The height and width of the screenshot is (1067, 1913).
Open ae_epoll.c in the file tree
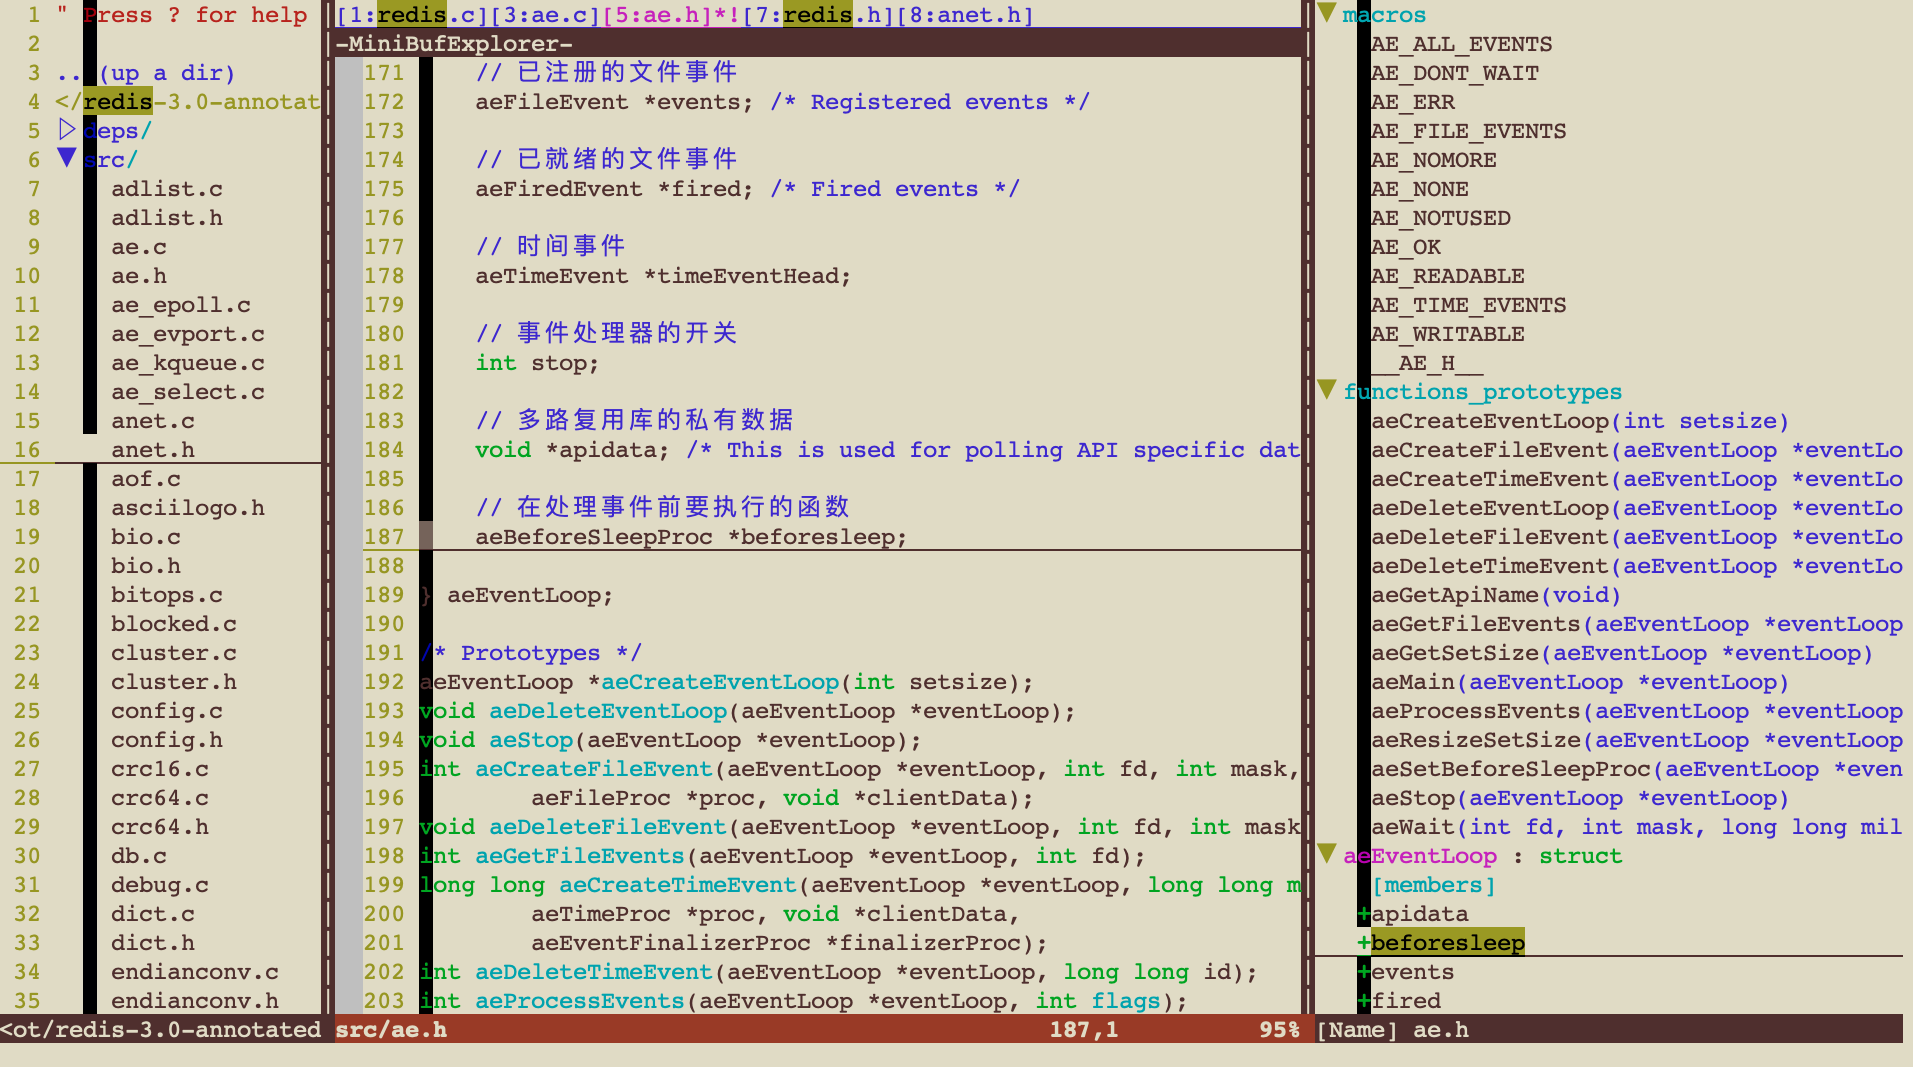(x=181, y=305)
